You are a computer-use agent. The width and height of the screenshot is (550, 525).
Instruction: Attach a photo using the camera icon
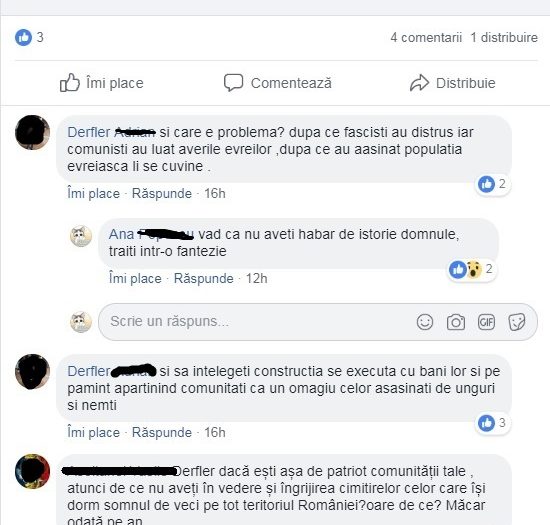pyautogui.click(x=456, y=322)
